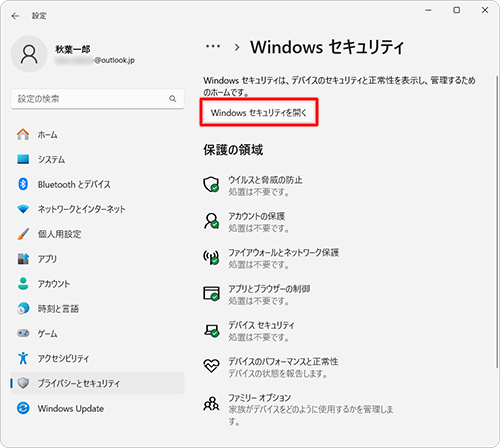This screenshot has width=500, height=448.
Task: Select システム in sidebar
Action: tap(97, 159)
